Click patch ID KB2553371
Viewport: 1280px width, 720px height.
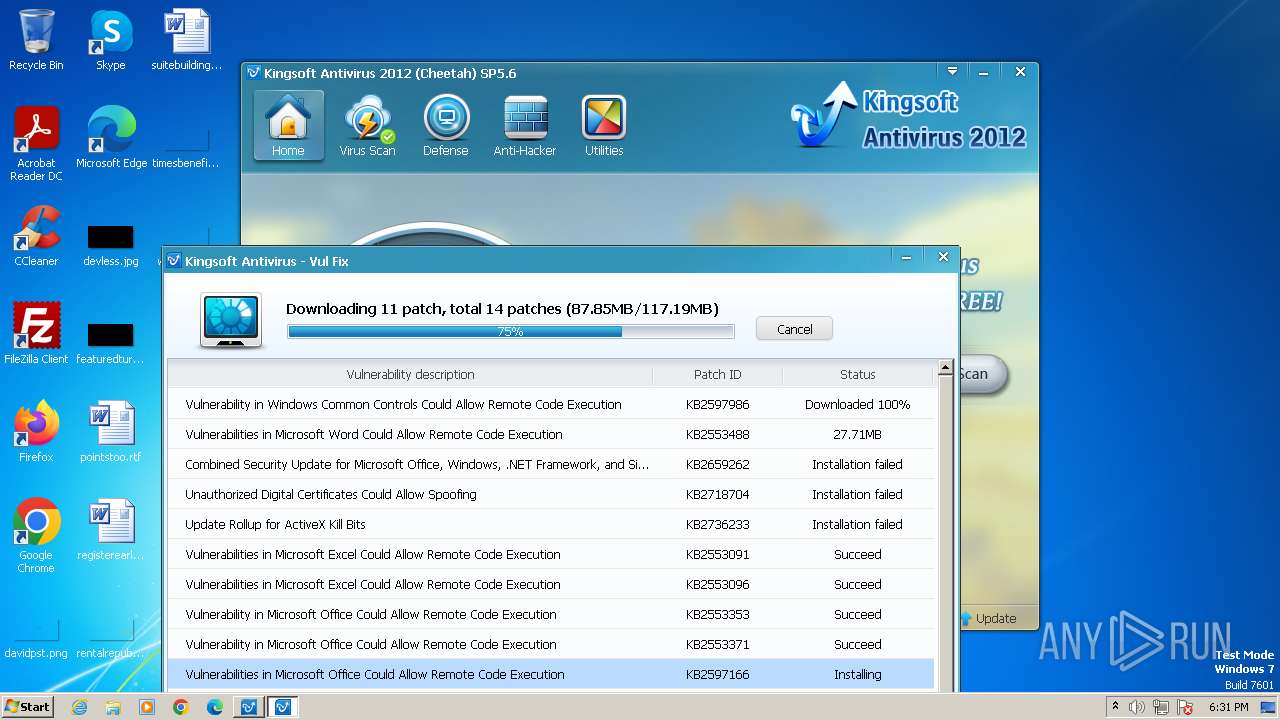tap(718, 644)
